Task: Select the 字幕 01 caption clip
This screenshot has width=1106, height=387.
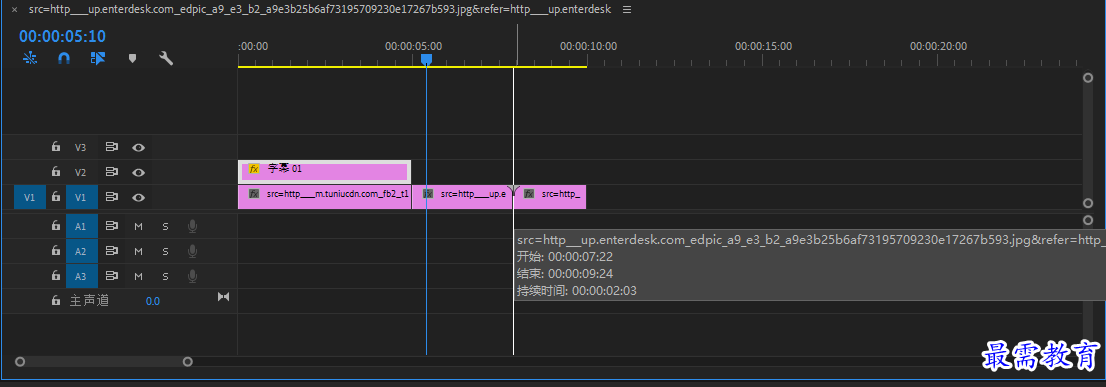Action: click(x=324, y=171)
